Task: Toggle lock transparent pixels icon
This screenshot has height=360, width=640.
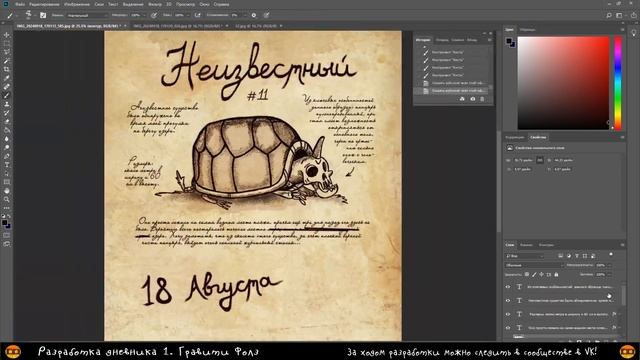Action: (527, 274)
